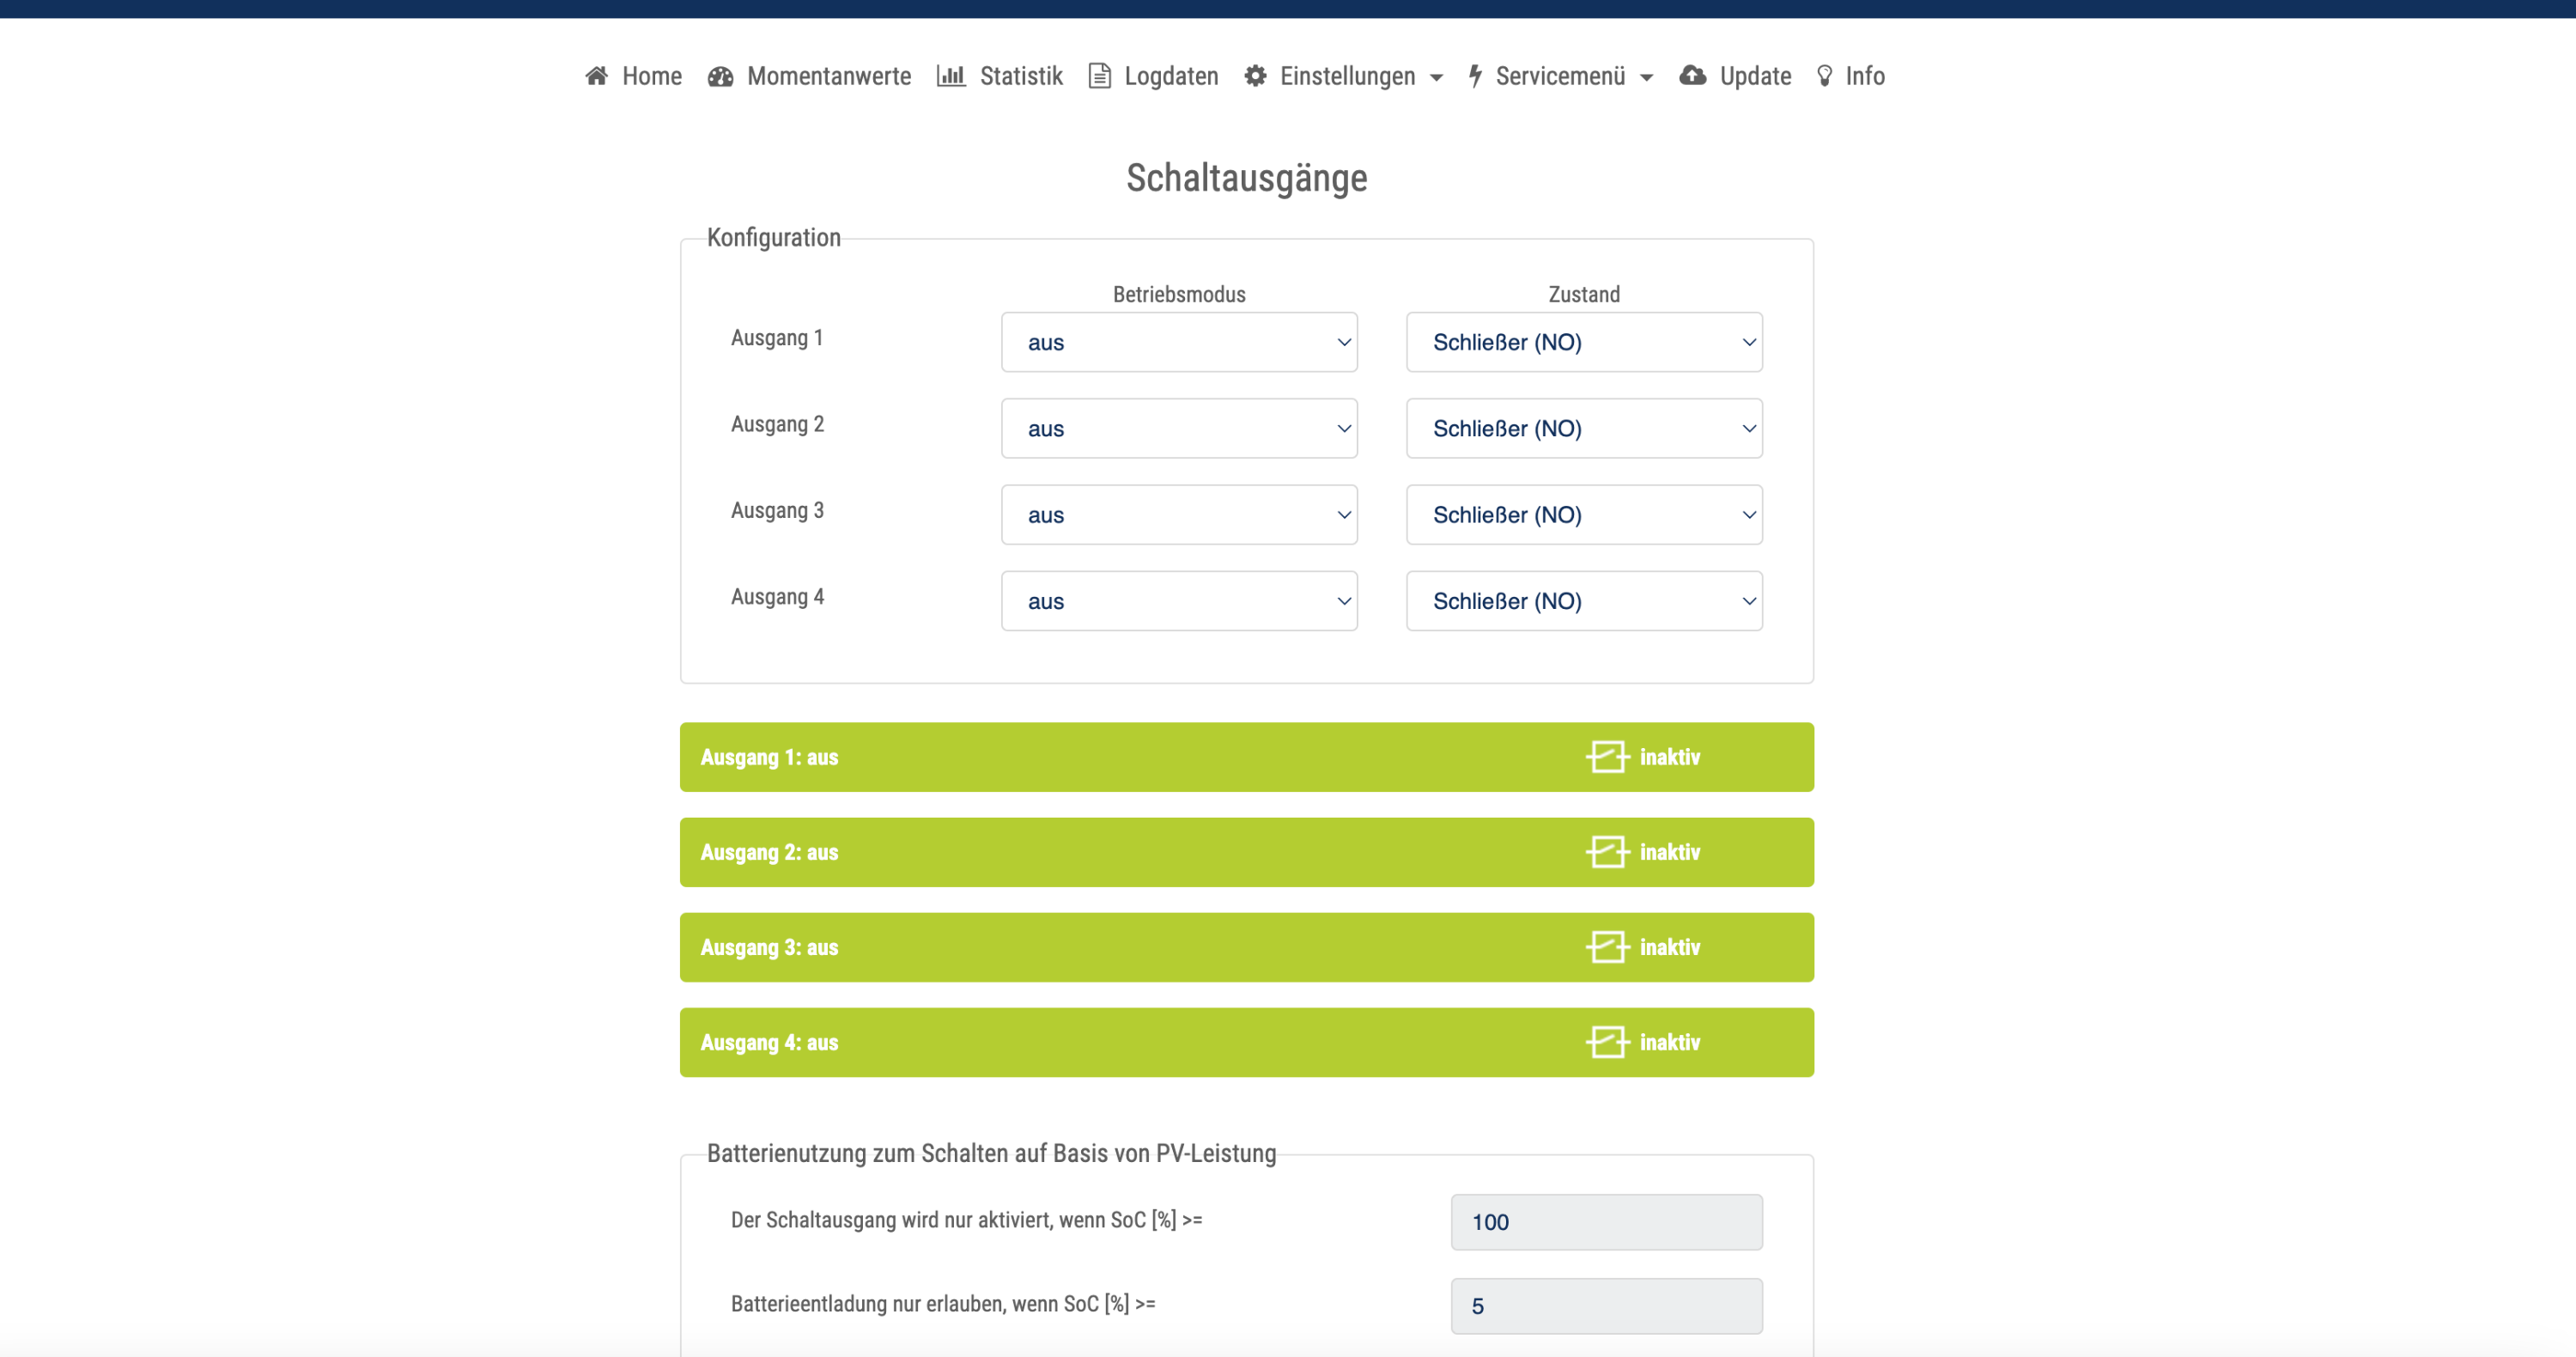Image resolution: width=2576 pixels, height=1357 pixels.
Task: Click the Ausgang 4: aus status bar
Action: pos(1246,1042)
